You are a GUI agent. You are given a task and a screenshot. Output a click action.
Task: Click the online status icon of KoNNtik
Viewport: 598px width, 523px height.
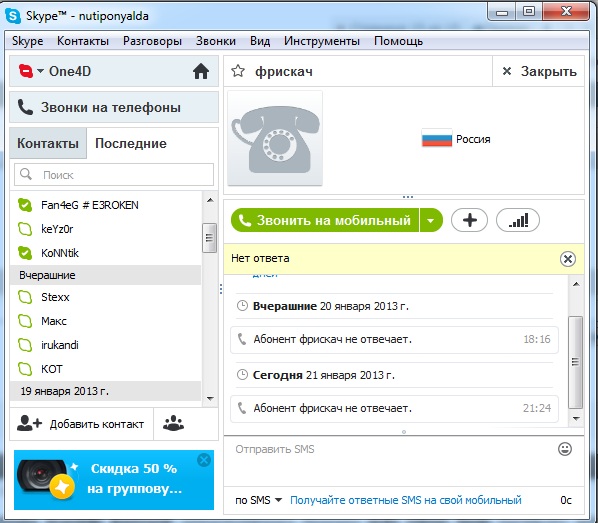coord(25,253)
